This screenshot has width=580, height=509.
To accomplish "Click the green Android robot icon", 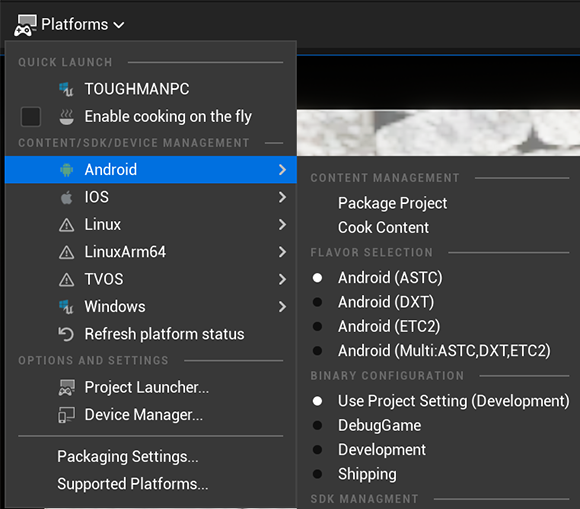I will [67, 170].
